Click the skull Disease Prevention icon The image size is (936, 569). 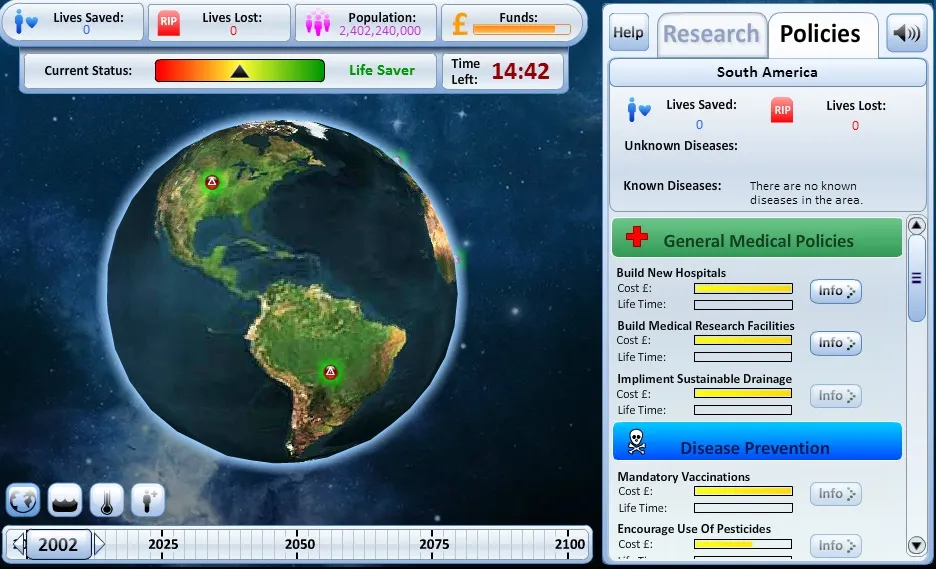(x=637, y=442)
